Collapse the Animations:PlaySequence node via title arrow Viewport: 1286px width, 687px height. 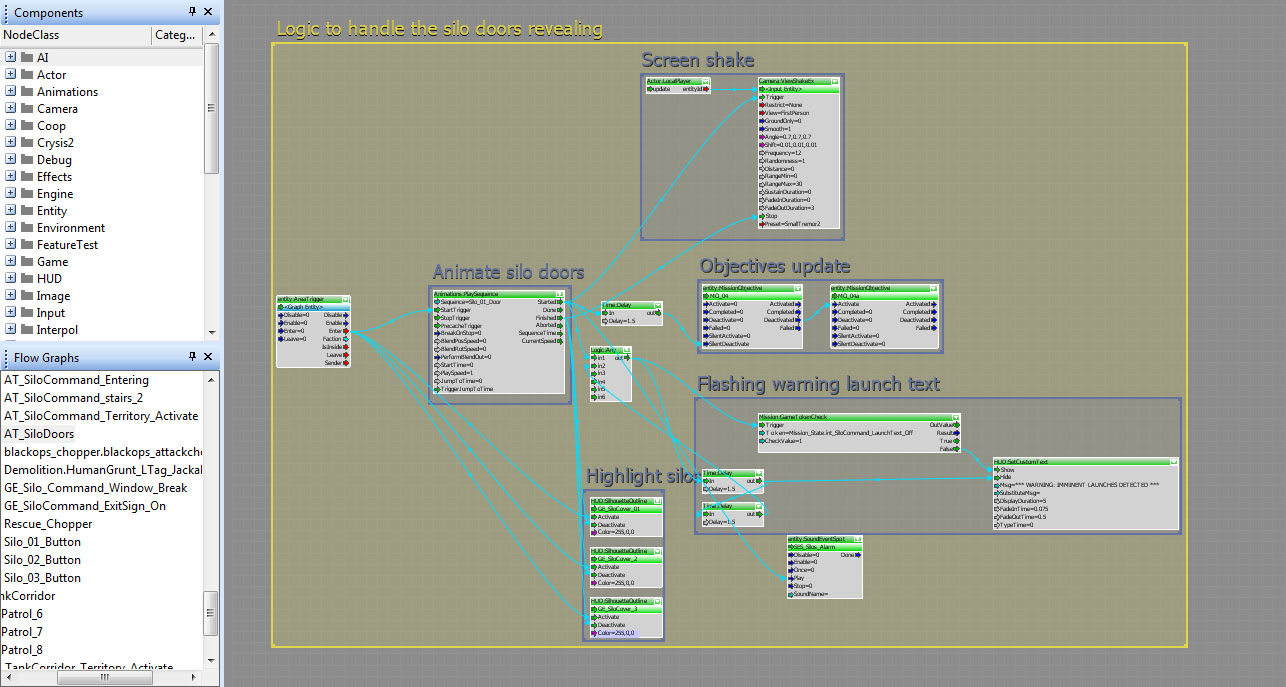click(x=564, y=294)
